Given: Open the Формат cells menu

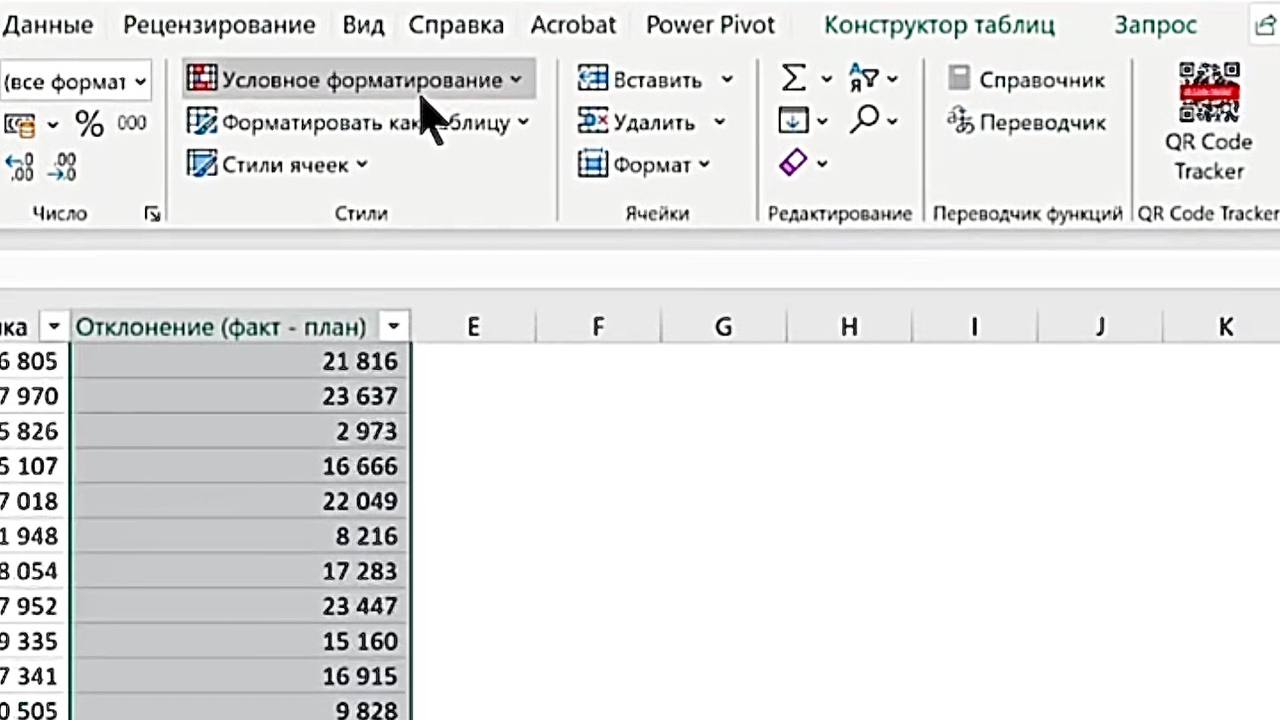Looking at the screenshot, I should point(644,165).
